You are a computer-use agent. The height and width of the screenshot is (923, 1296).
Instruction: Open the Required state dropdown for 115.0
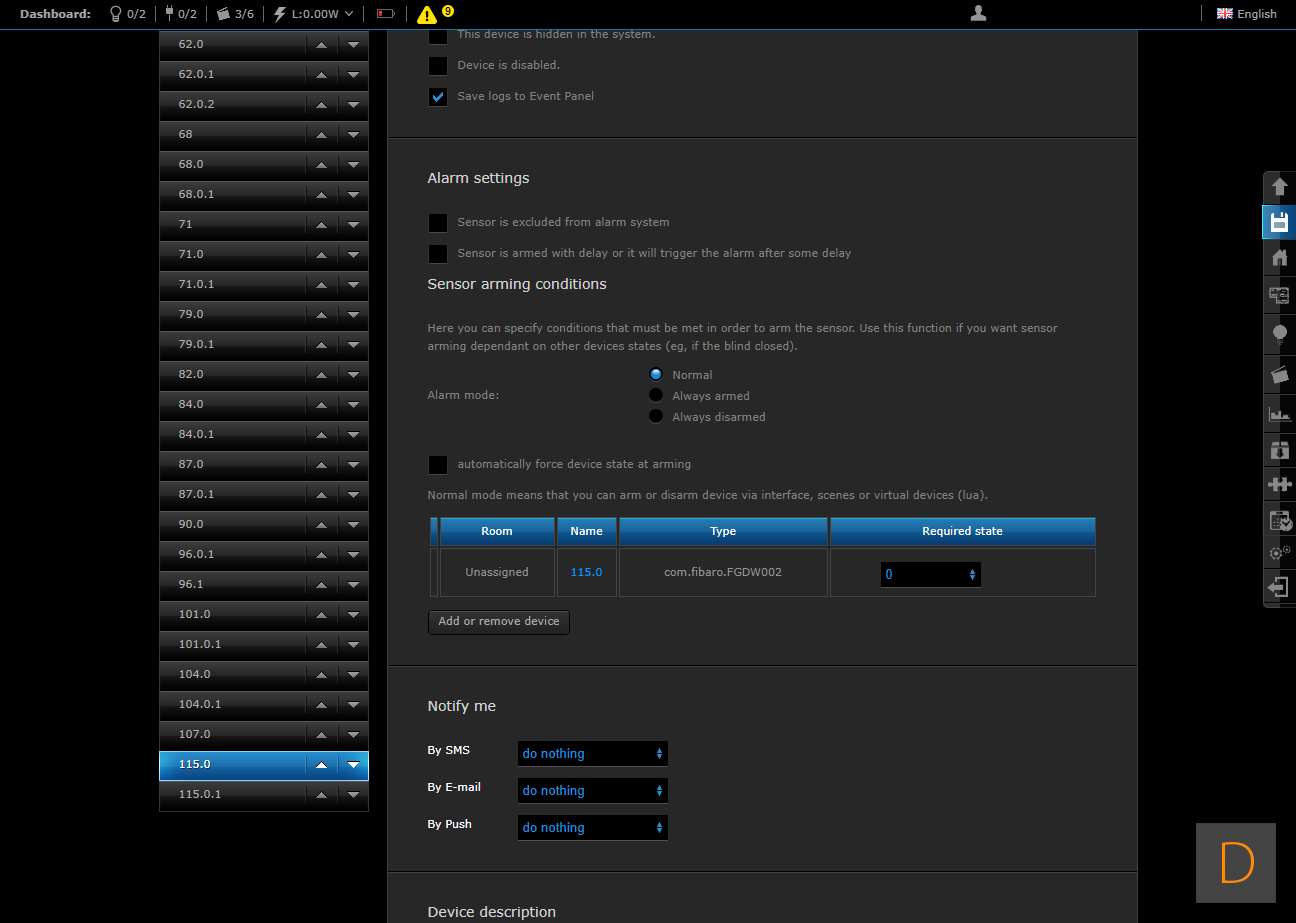tap(930, 574)
